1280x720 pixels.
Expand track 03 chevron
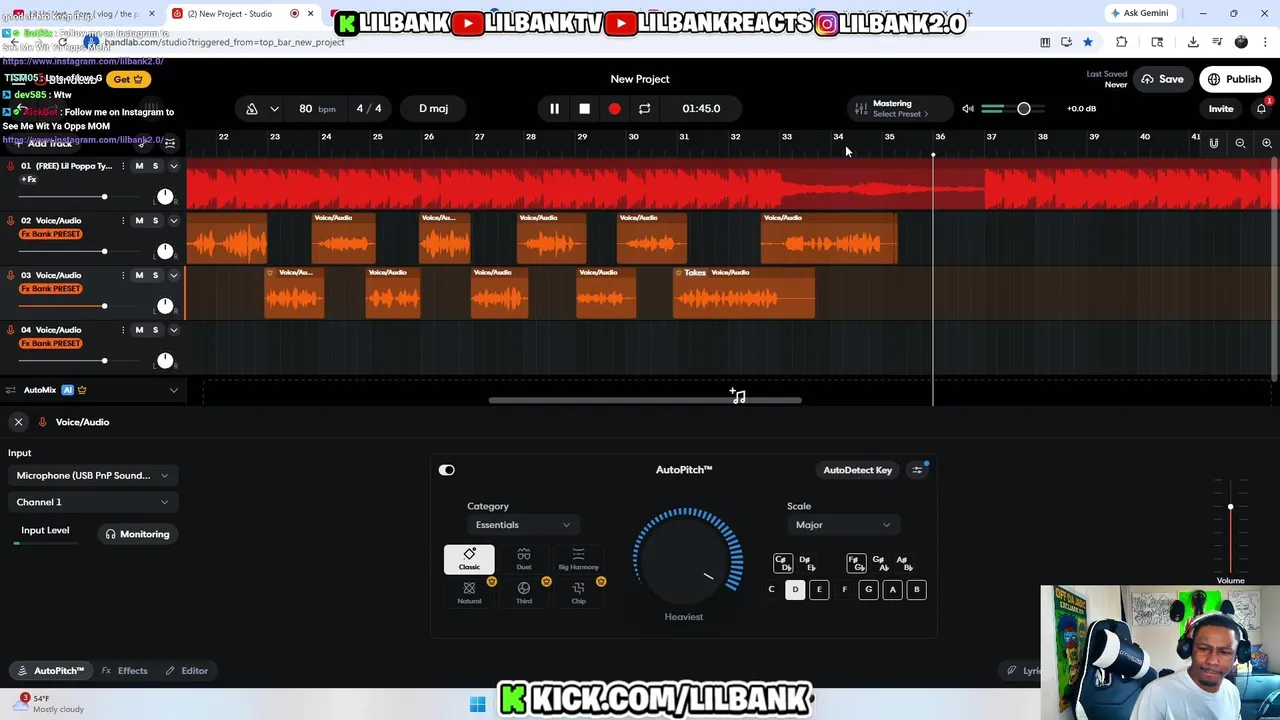coord(173,275)
